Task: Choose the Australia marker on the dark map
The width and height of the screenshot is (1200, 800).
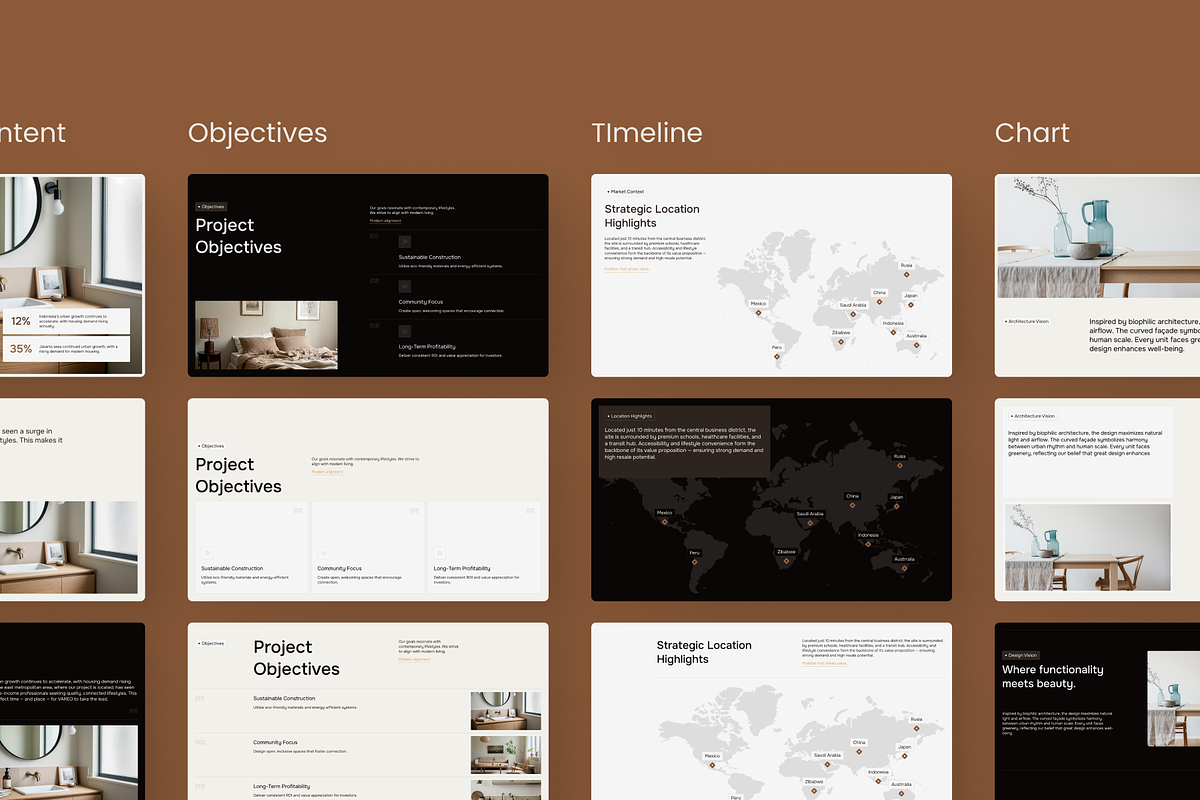Action: (x=904, y=568)
